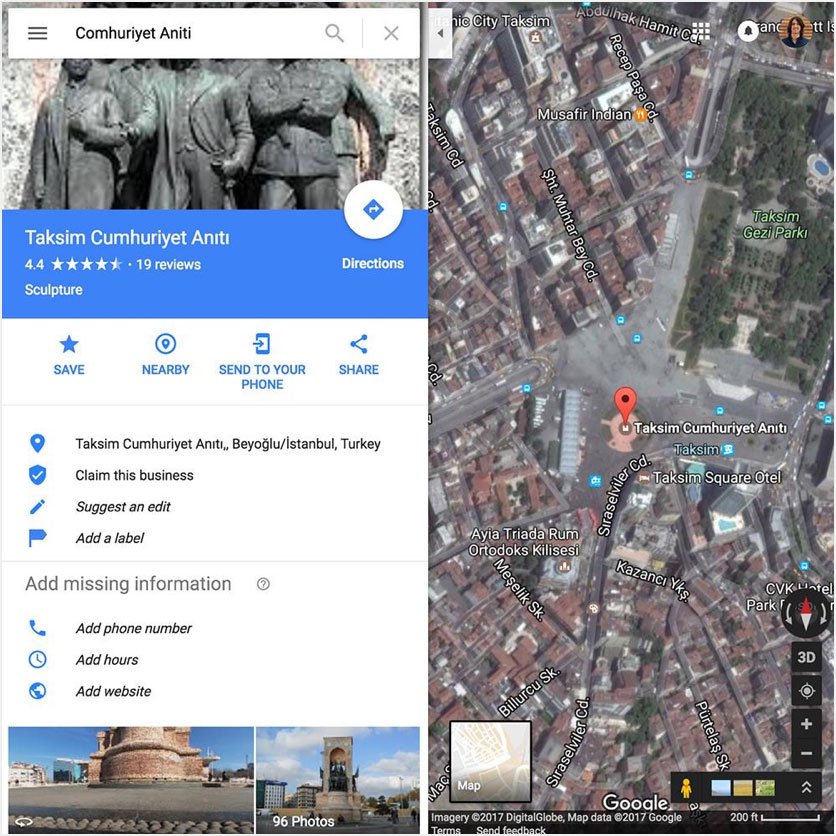836x836 pixels.
Task: Click the red location pin on map
Action: click(x=625, y=405)
